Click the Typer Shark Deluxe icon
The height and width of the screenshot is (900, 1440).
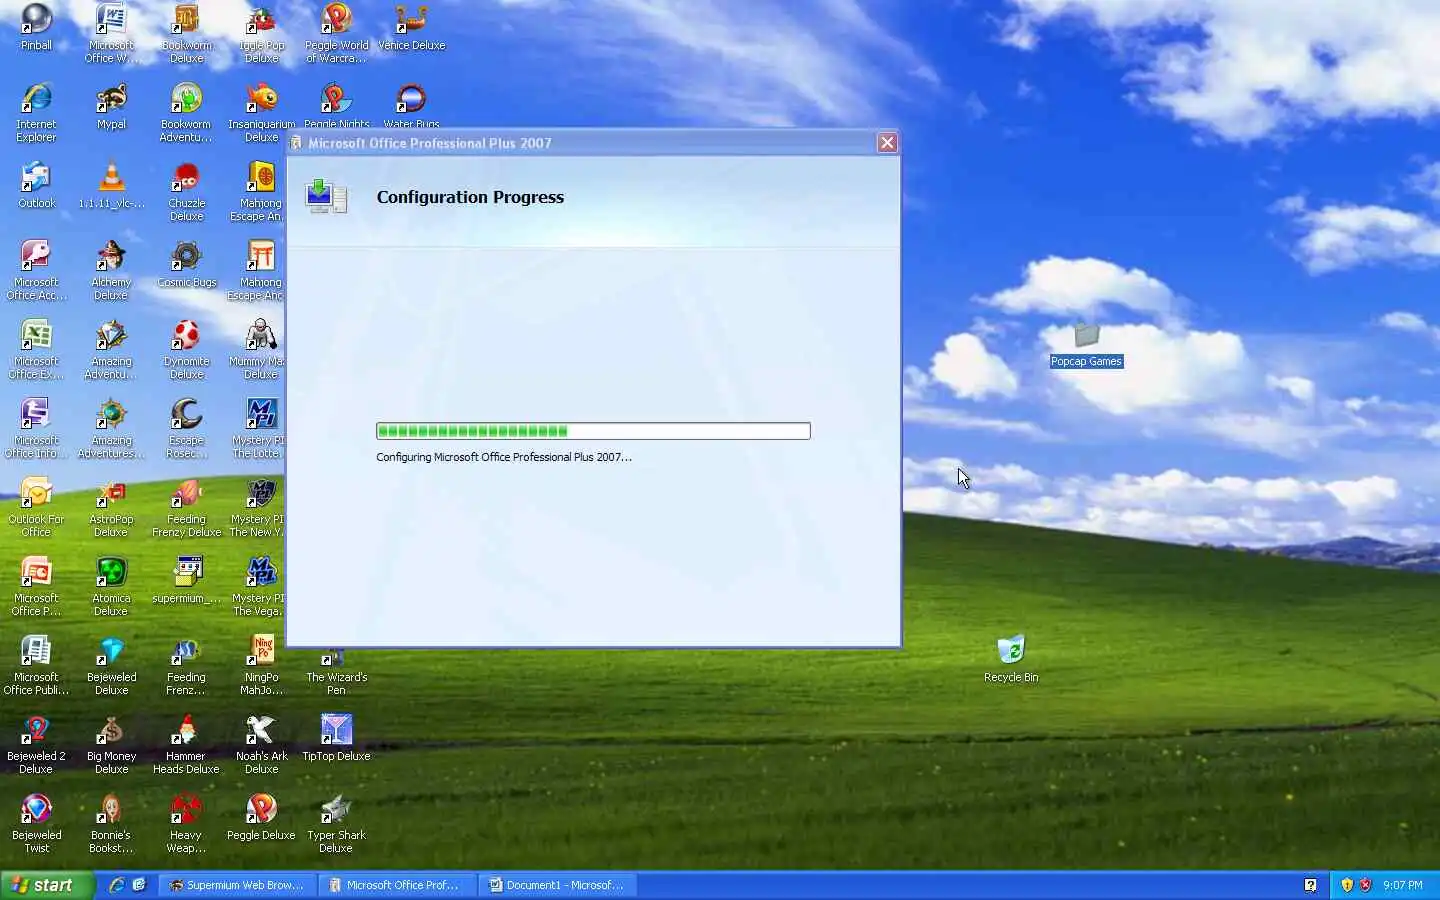coord(336,824)
